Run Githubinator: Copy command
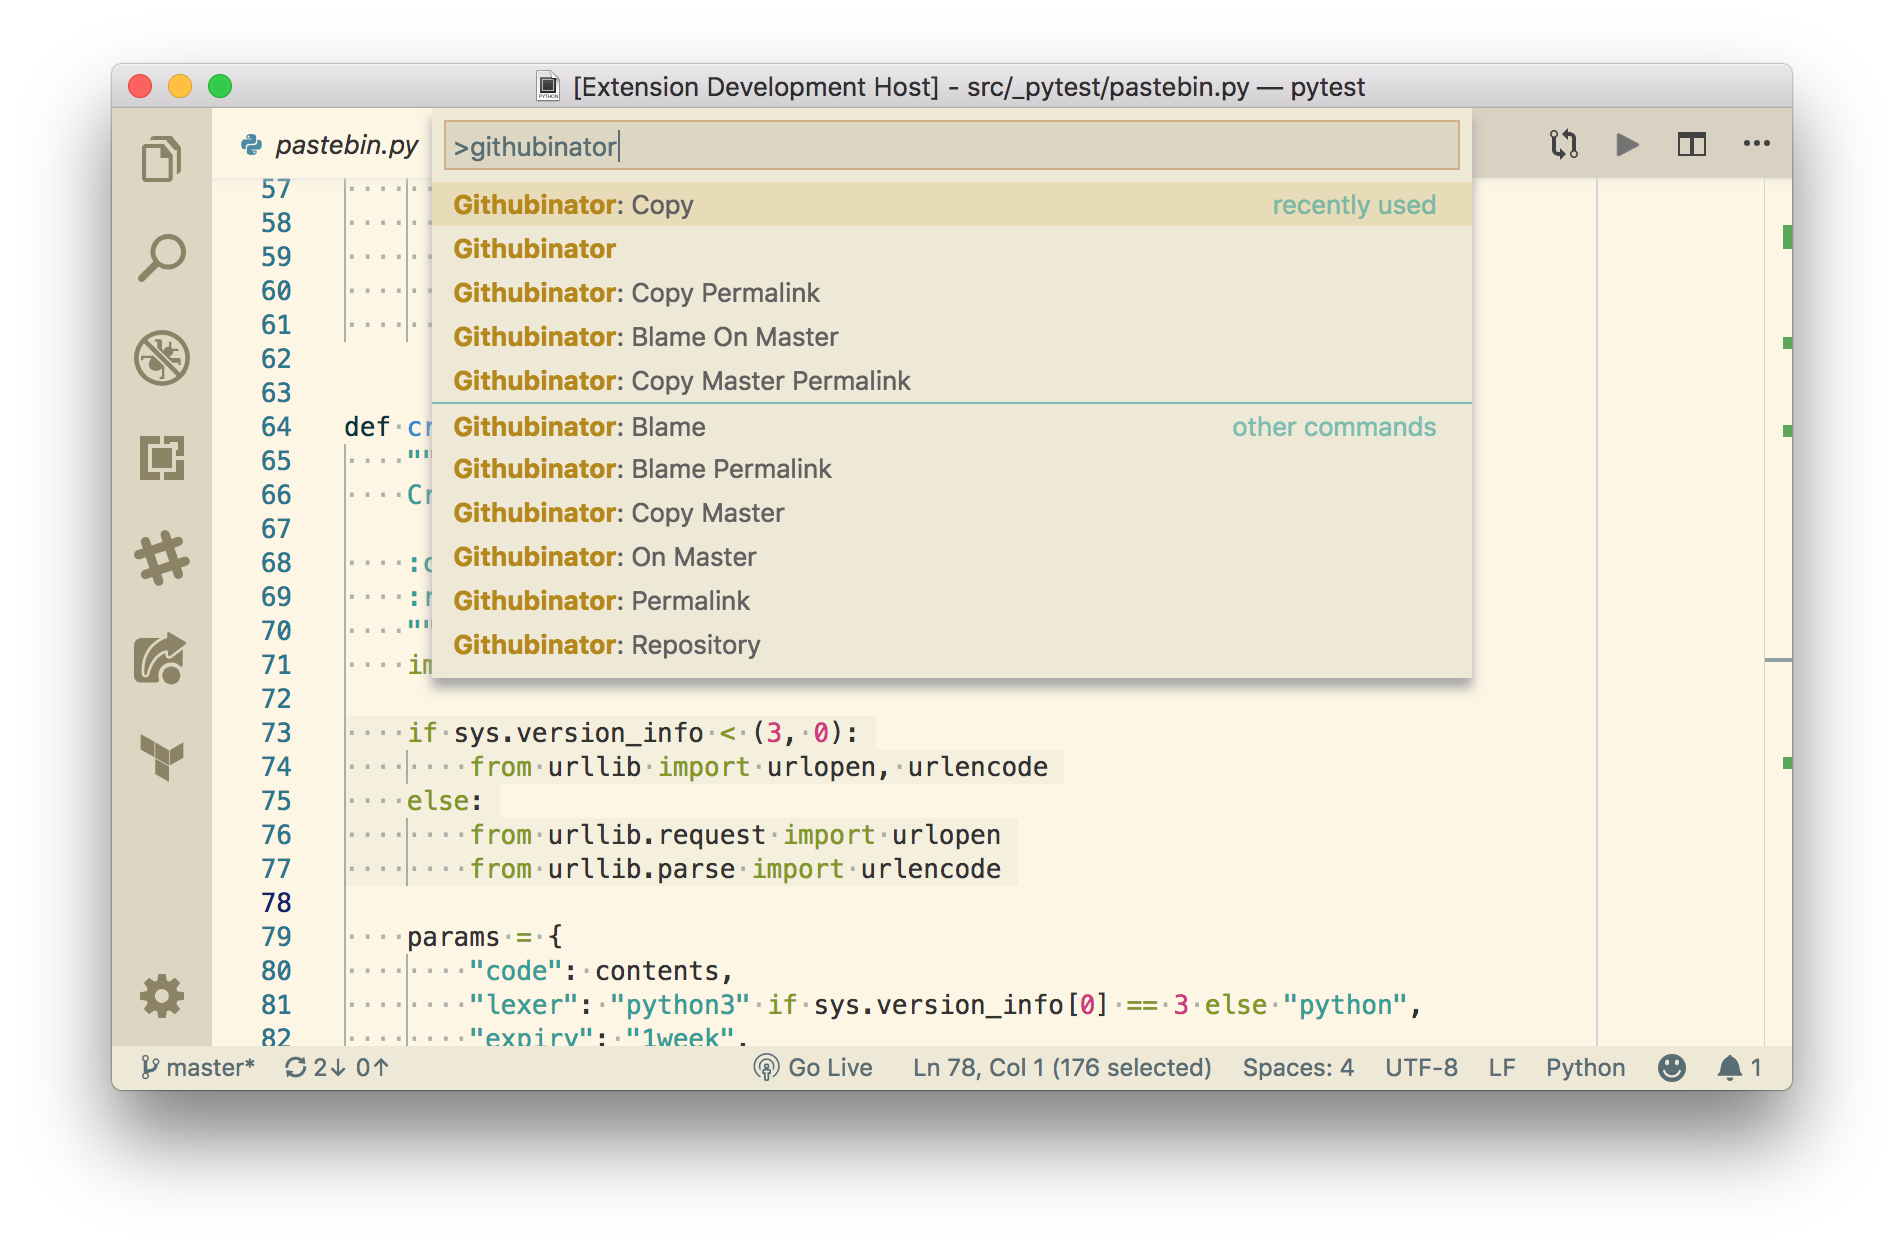The height and width of the screenshot is (1250, 1904). pyautogui.click(x=951, y=205)
